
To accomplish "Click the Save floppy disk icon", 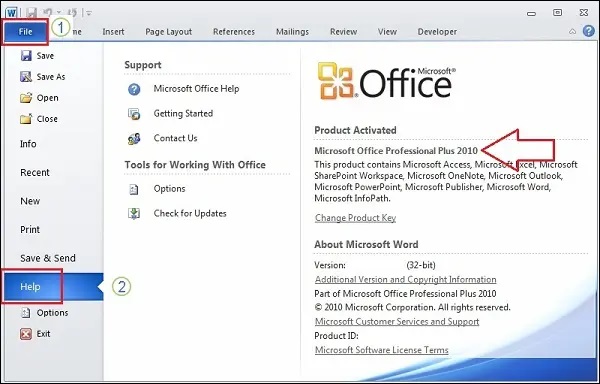I will click(26, 55).
